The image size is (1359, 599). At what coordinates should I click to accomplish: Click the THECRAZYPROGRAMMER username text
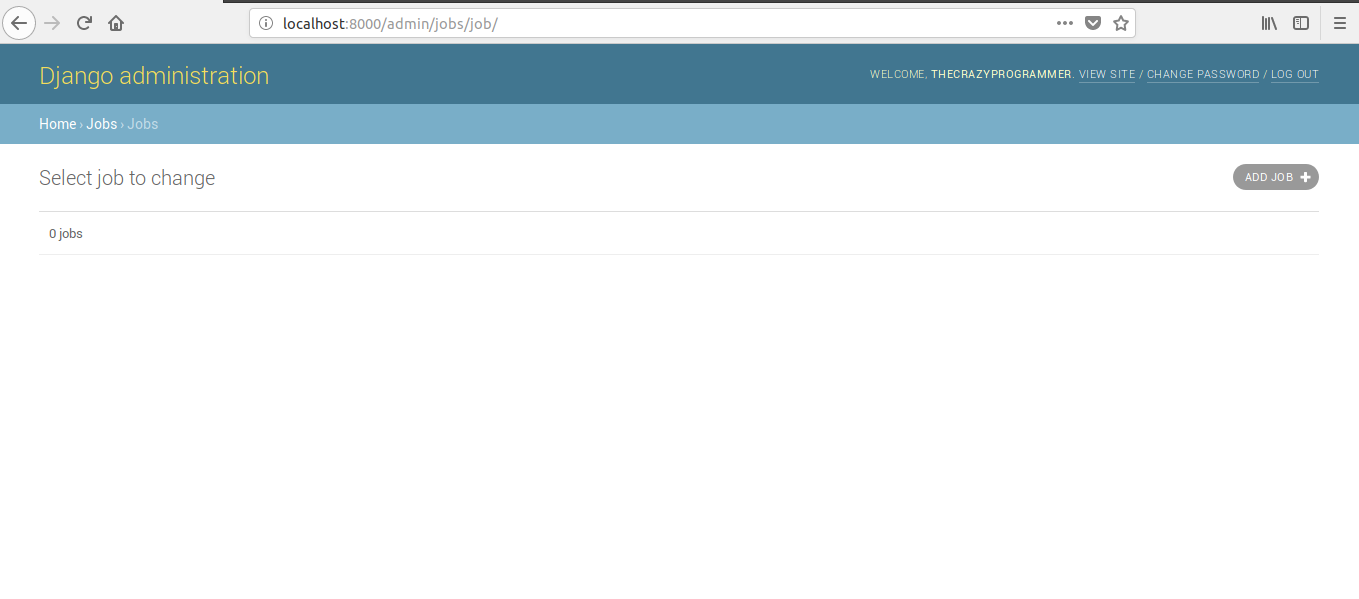coord(1001,75)
